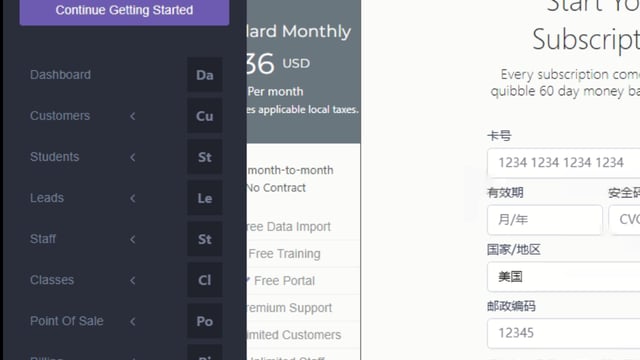The width and height of the screenshot is (640, 360).
Task: Click the Da dashboard icon tile
Action: (205, 75)
